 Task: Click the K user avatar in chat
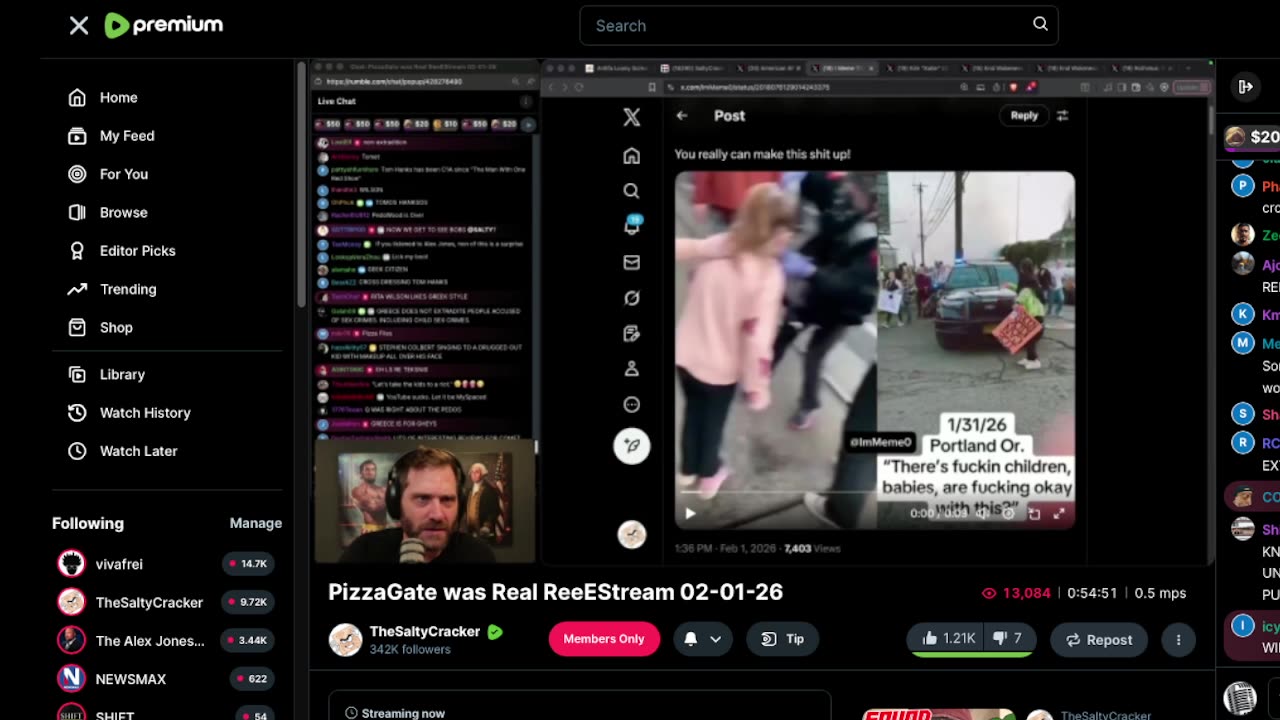point(1242,314)
